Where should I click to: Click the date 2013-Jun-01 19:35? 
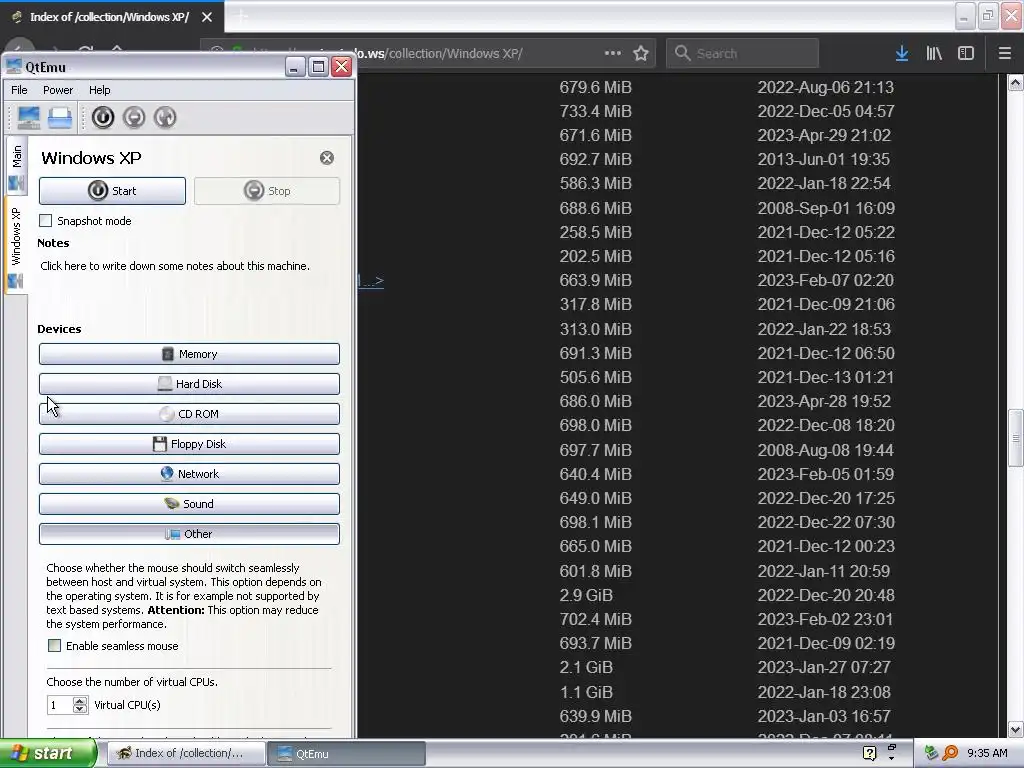(823, 159)
